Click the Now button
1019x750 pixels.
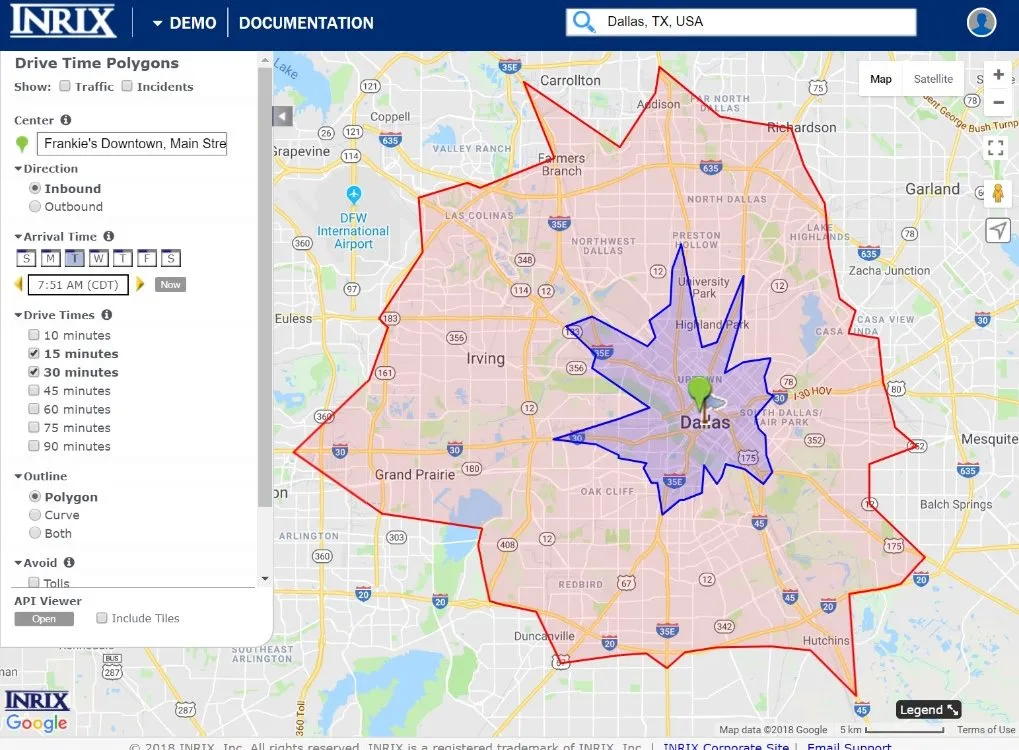[170, 284]
